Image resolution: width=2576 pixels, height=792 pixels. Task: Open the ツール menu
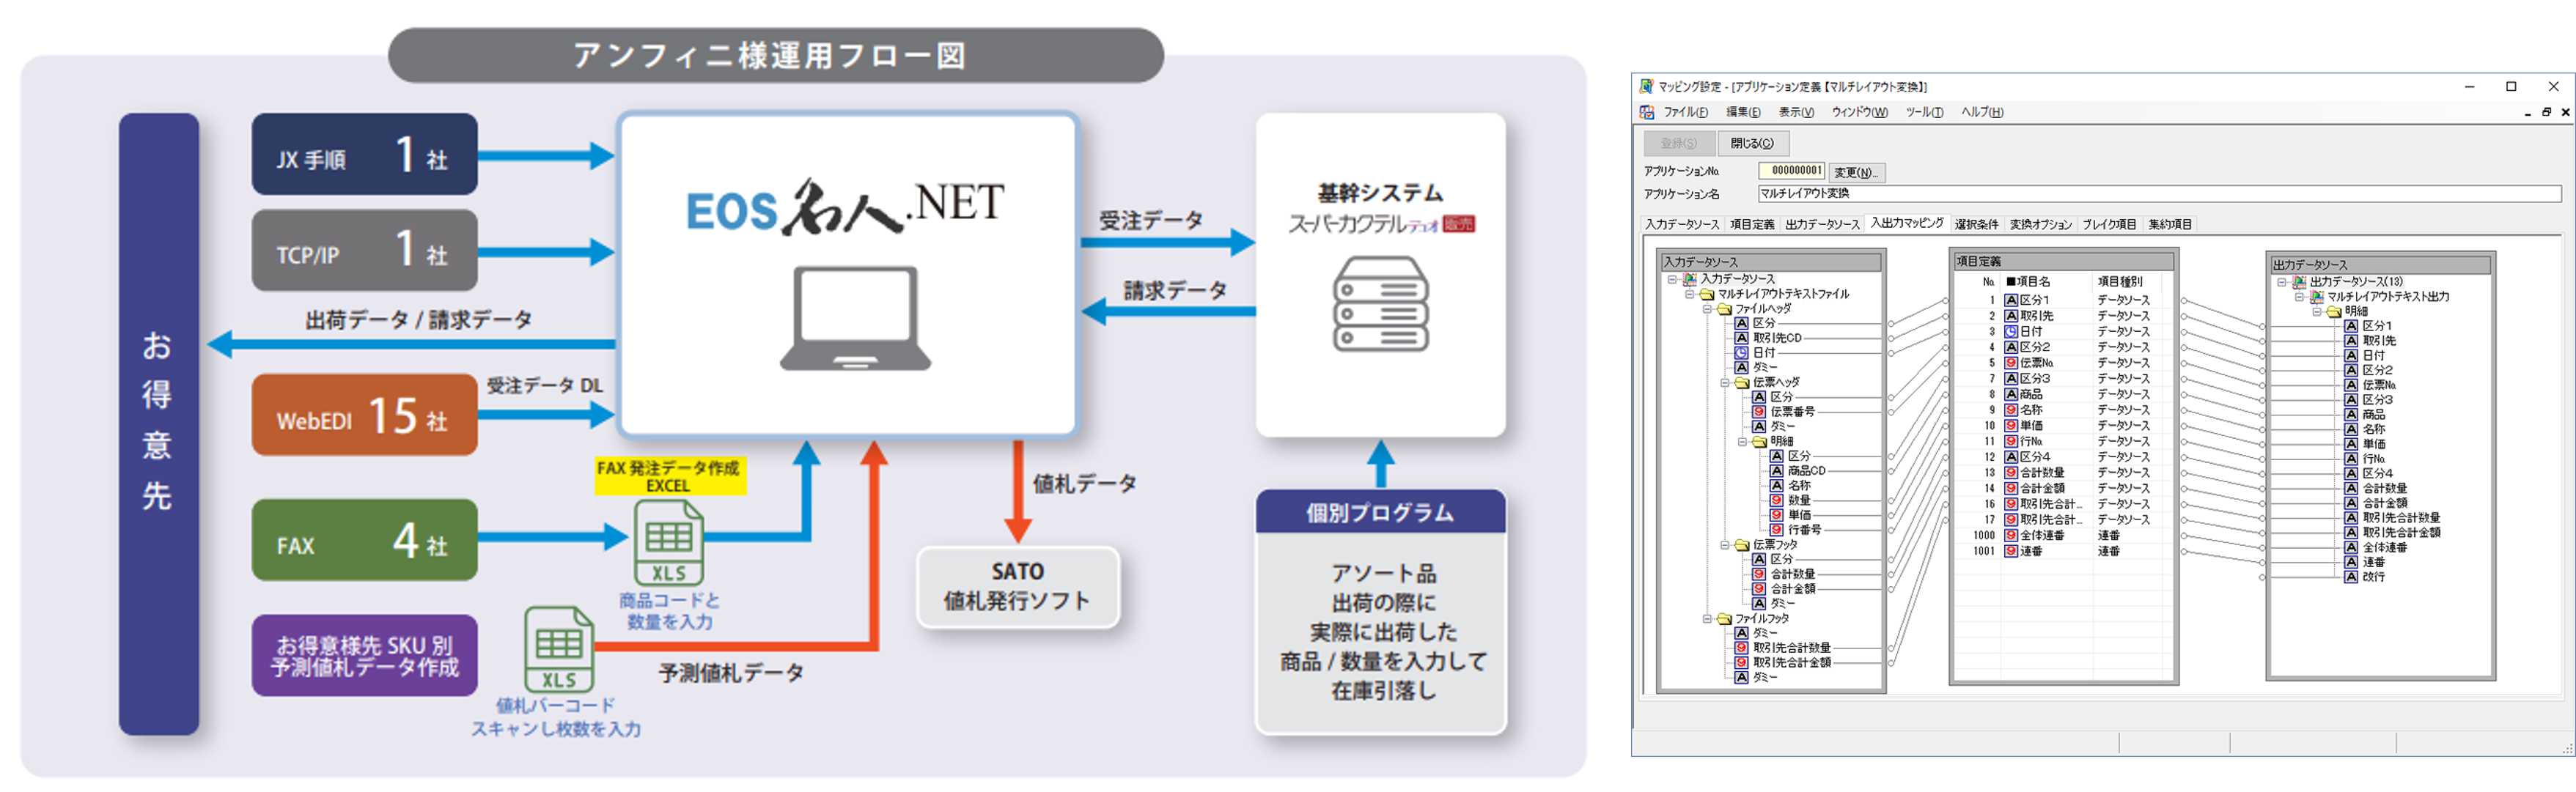click(1925, 112)
